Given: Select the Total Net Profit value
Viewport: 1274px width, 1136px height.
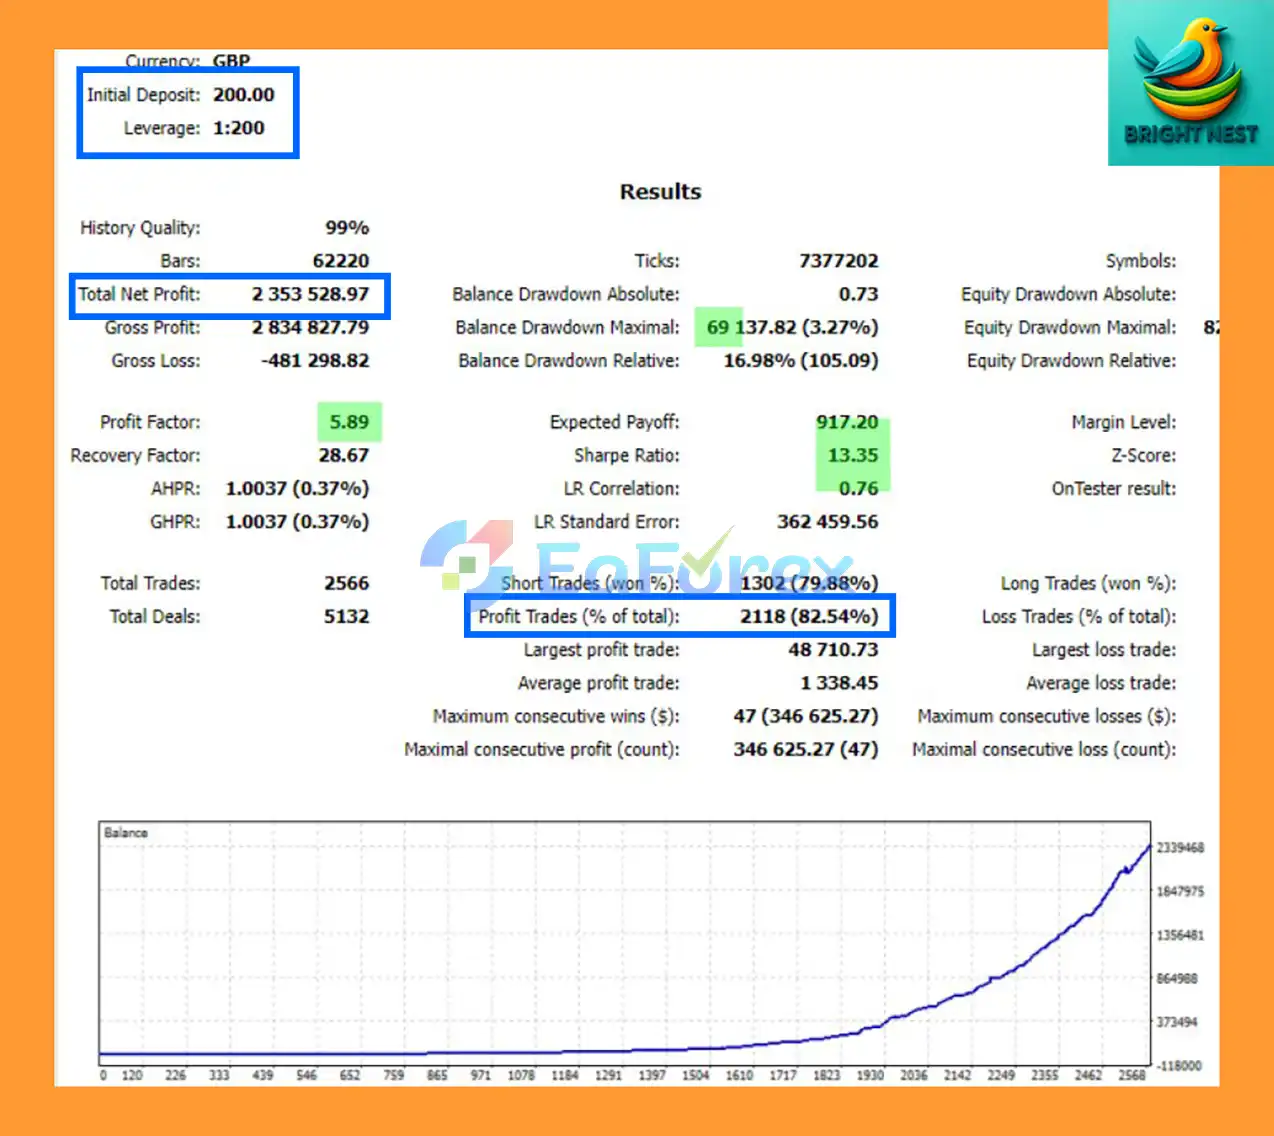Looking at the screenshot, I should 310,294.
